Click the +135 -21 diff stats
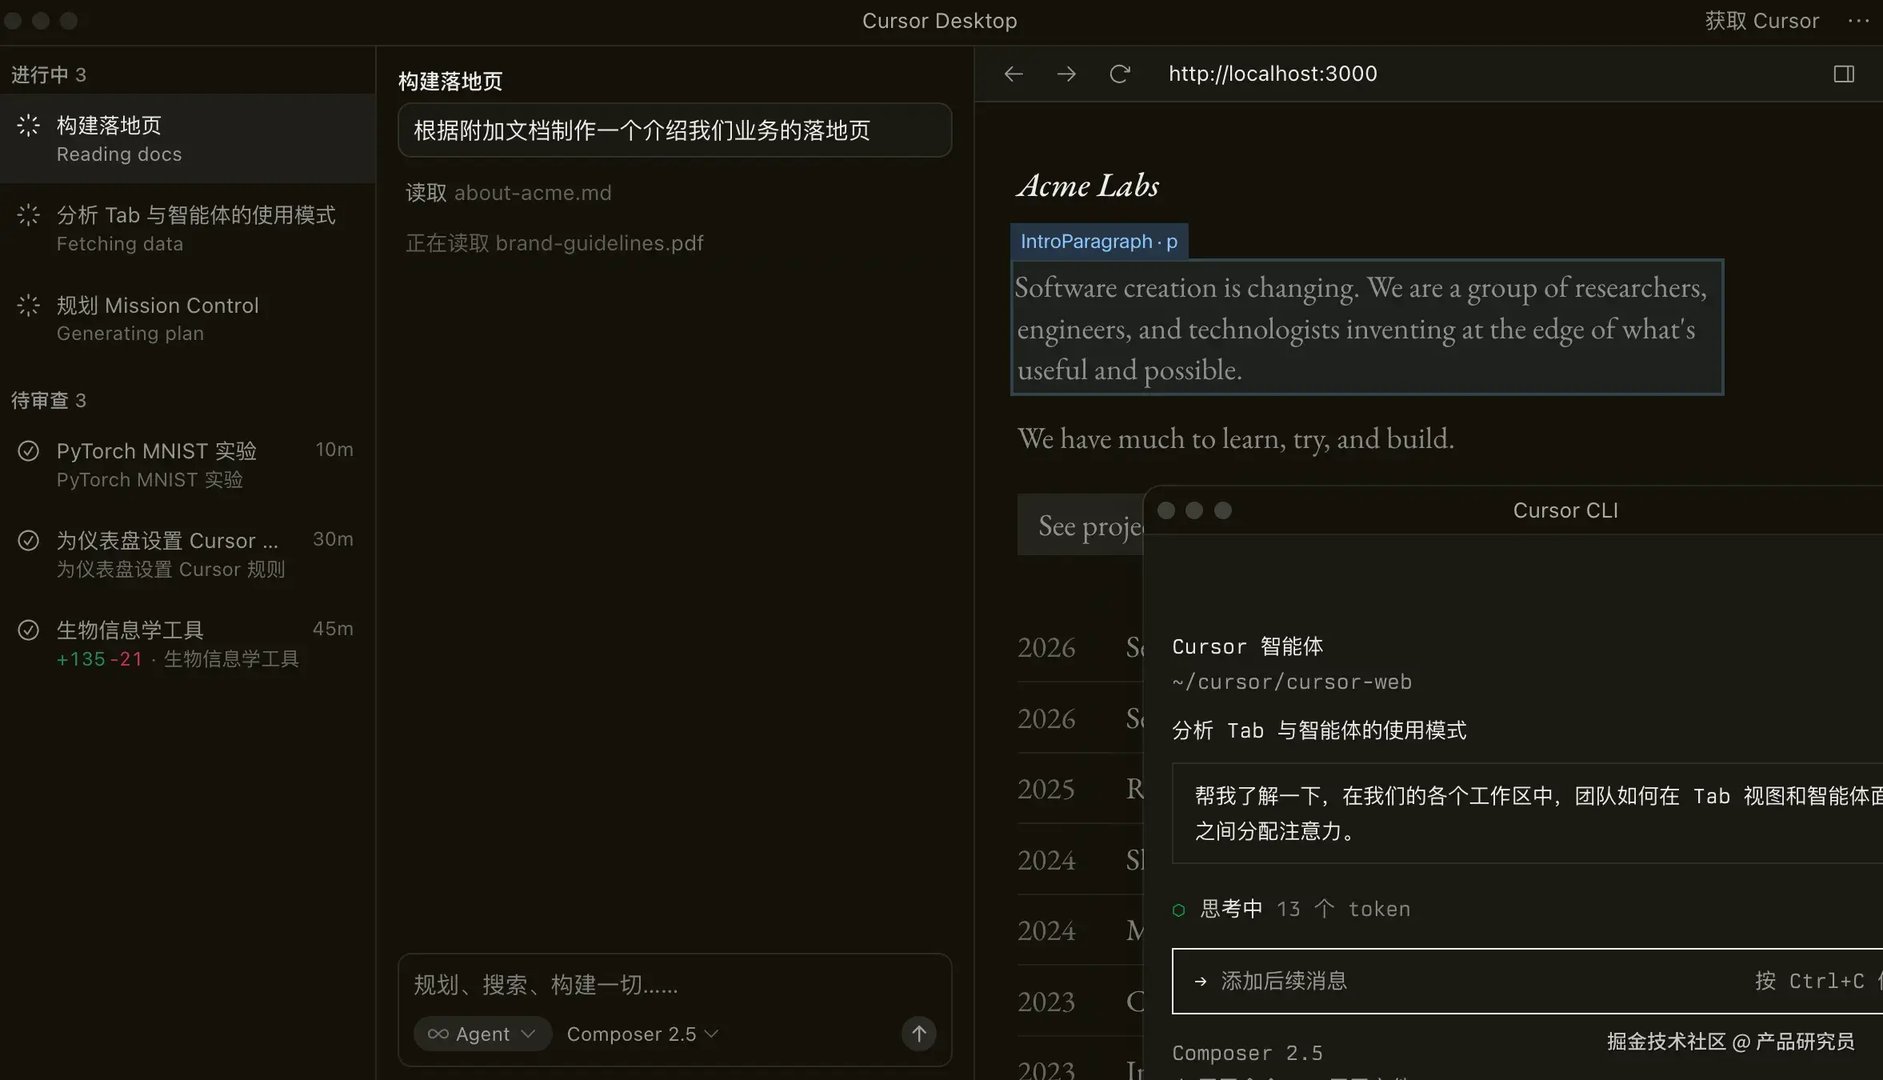 pos(100,660)
